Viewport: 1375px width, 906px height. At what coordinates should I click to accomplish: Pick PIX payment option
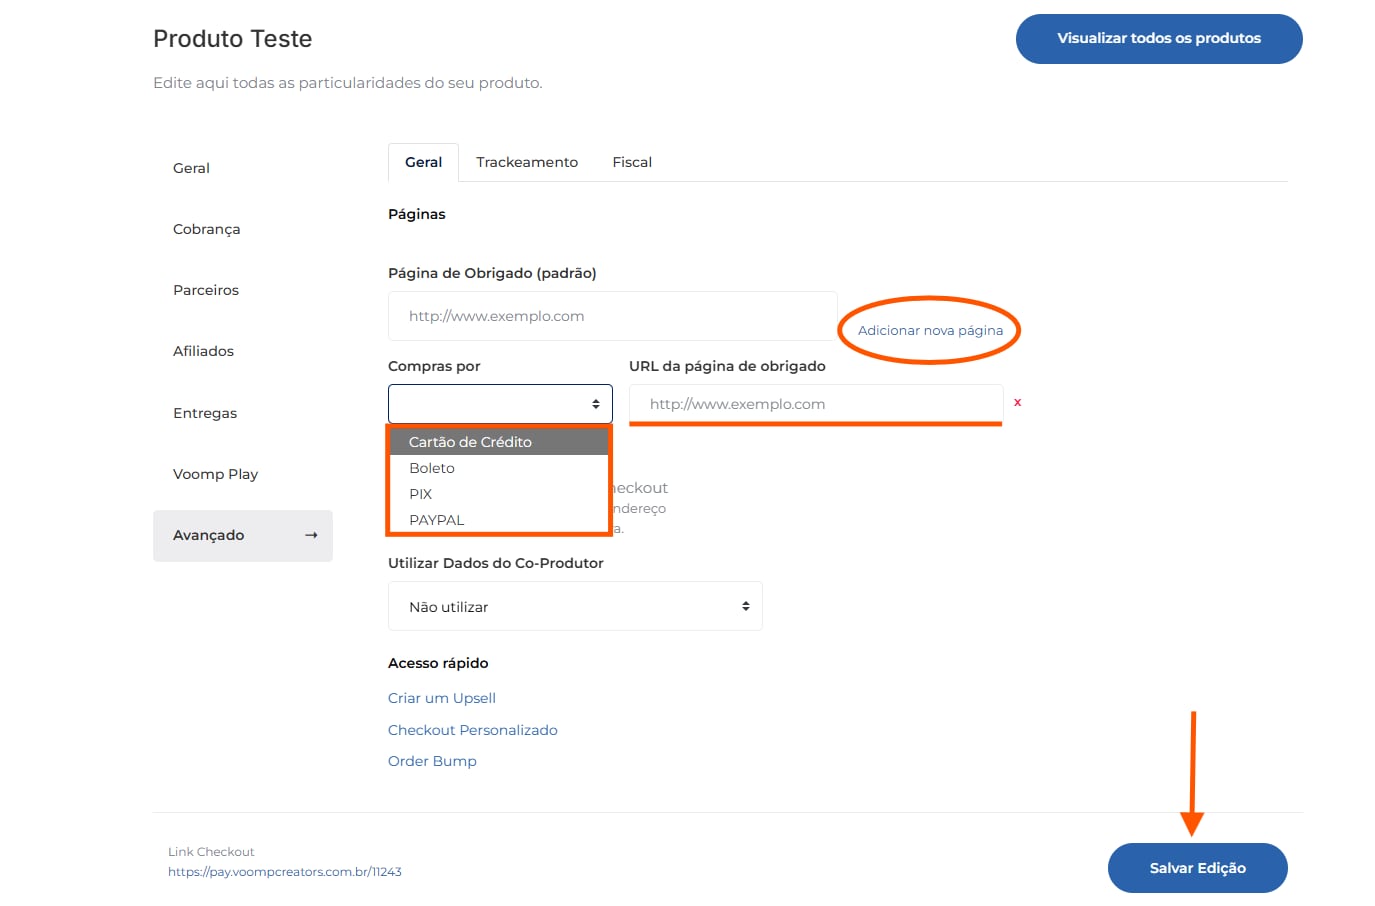(421, 494)
